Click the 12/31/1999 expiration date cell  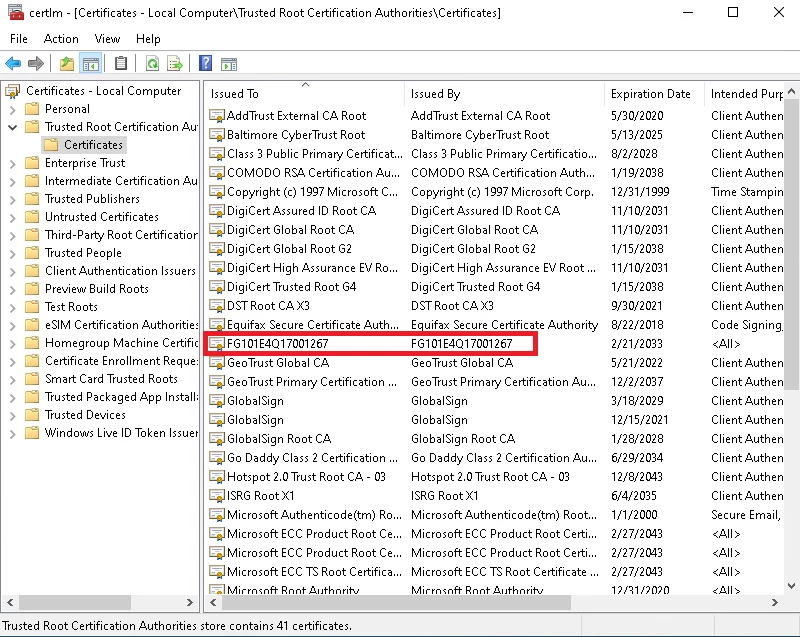click(640, 192)
